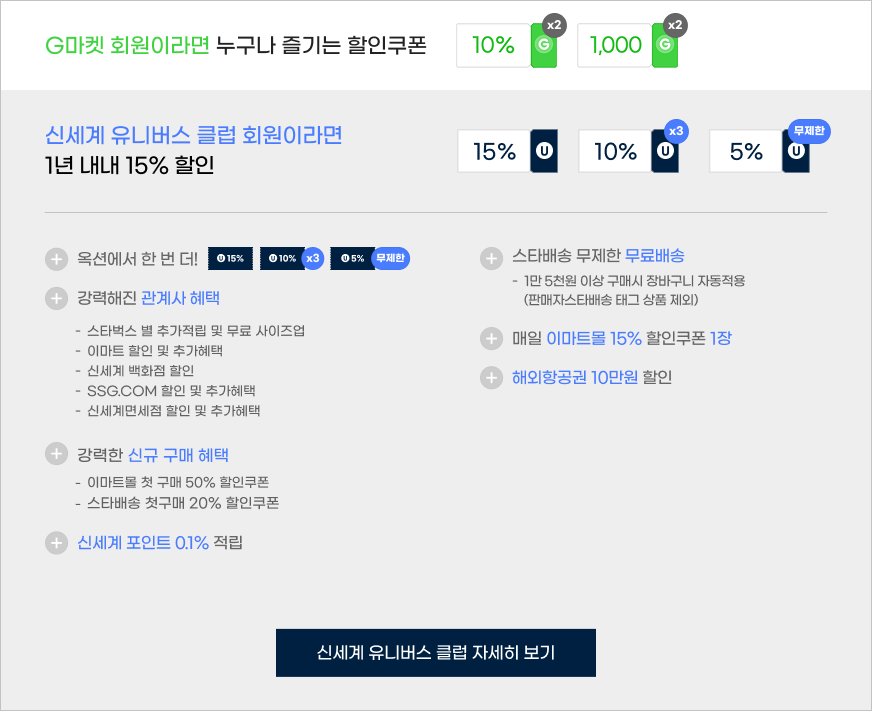Click the 관계사 혜택 blue link text
This screenshot has width=872, height=711.
(x=180, y=298)
